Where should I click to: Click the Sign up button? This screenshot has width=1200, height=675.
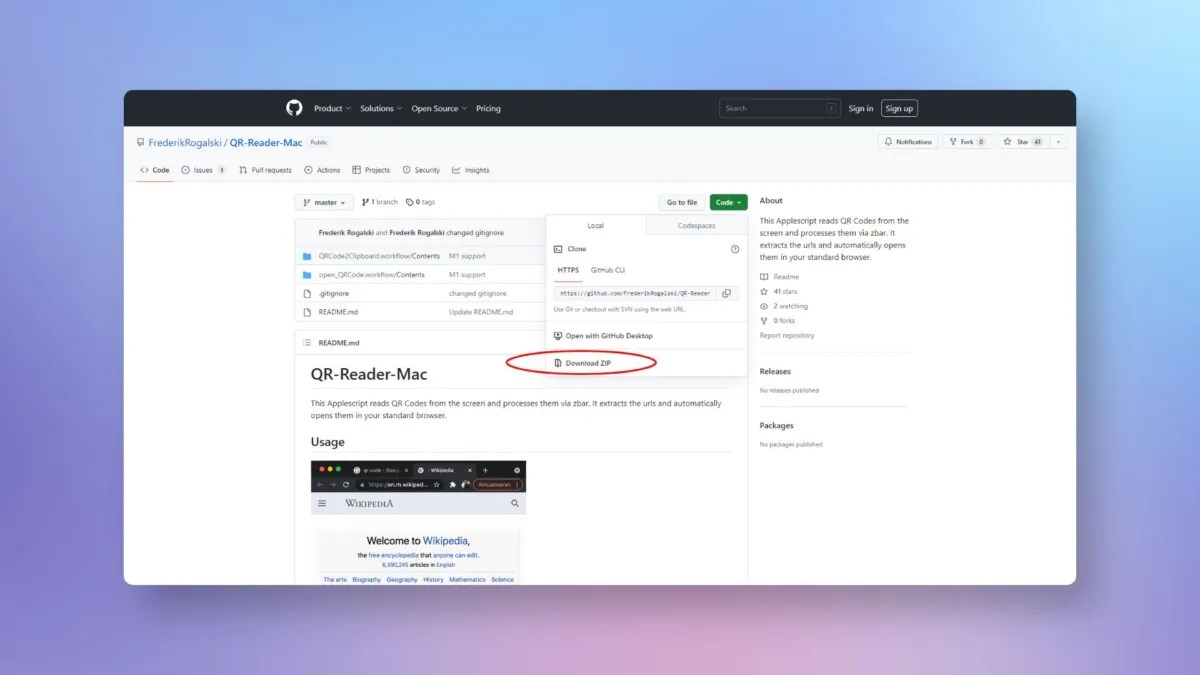(899, 108)
